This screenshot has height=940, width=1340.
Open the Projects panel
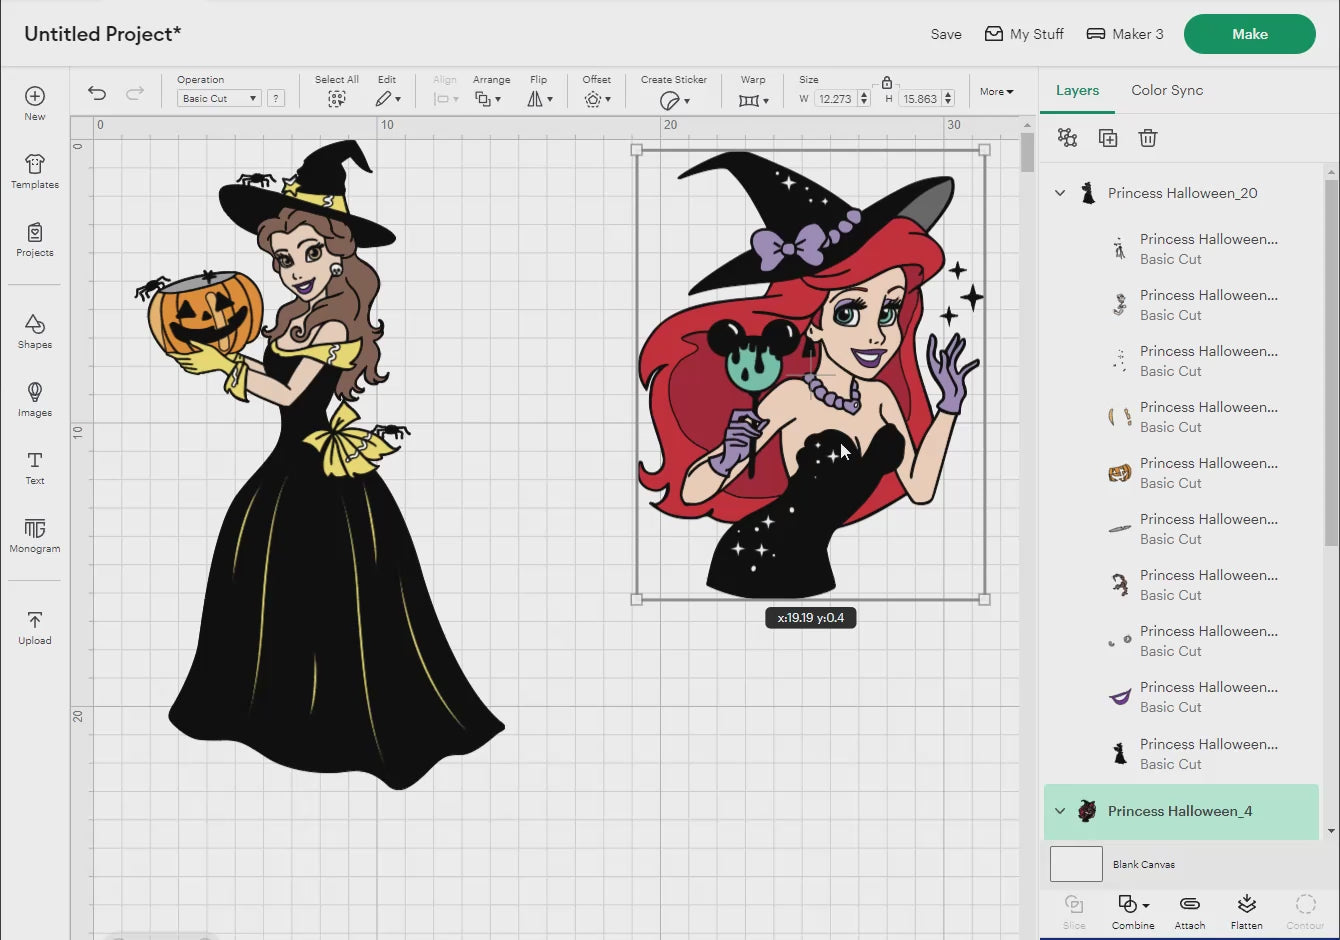(35, 239)
